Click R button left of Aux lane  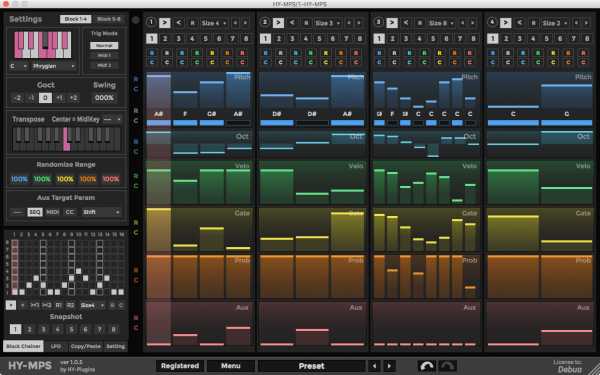click(136, 318)
